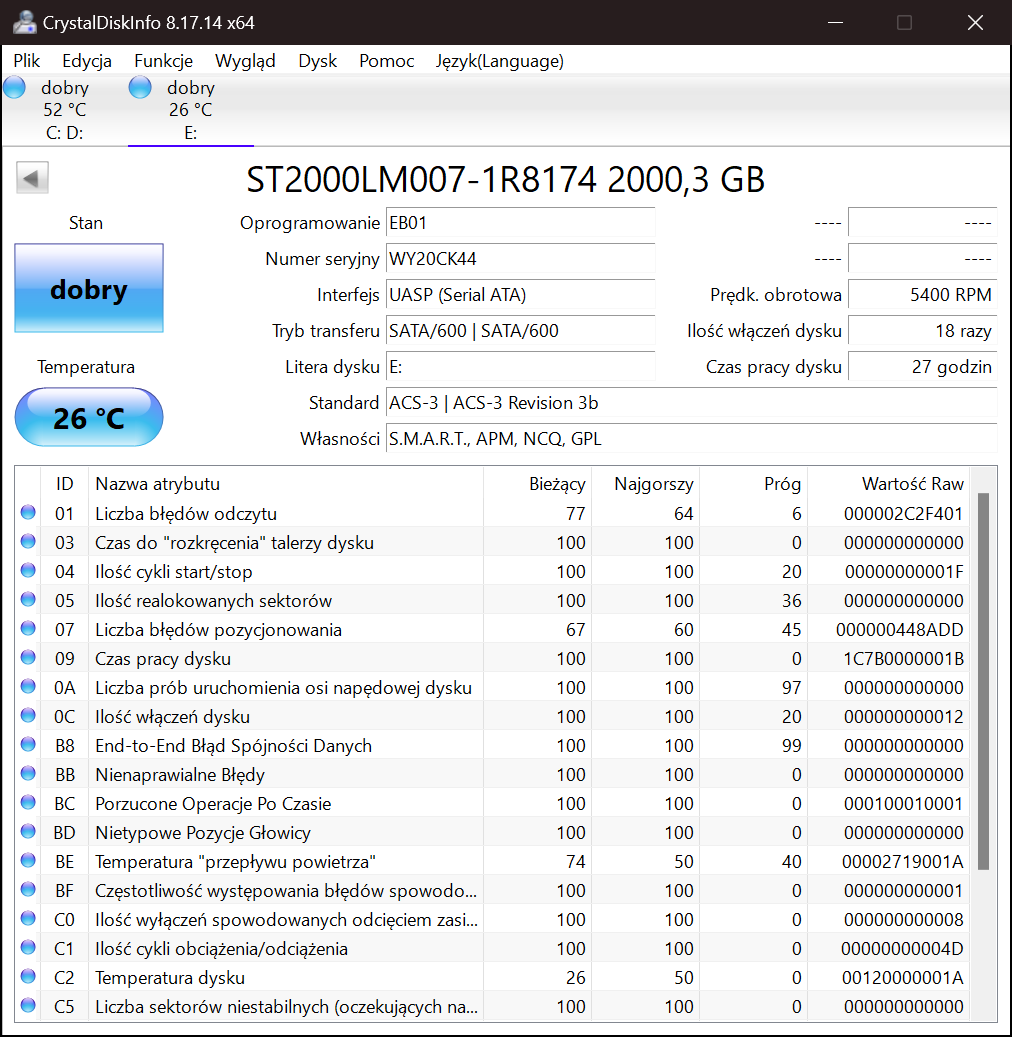The height and width of the screenshot is (1037, 1012).
Task: Click the rotation speed field 5400 RPM
Action: pyautogui.click(x=923, y=295)
